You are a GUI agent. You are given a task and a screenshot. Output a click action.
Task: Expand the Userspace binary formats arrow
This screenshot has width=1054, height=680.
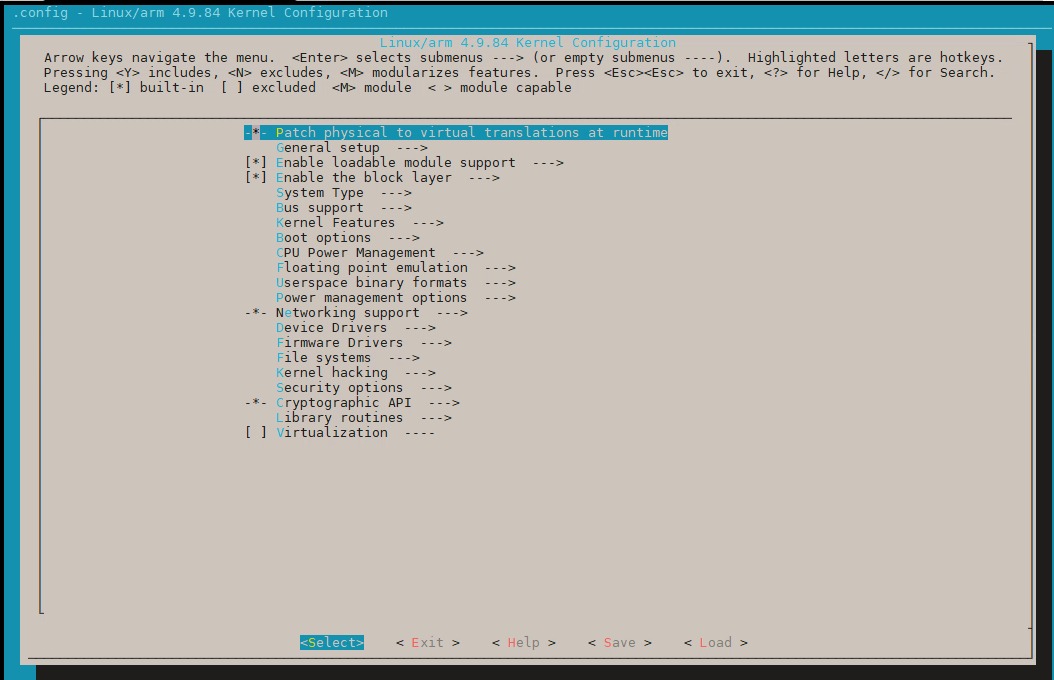pos(499,283)
